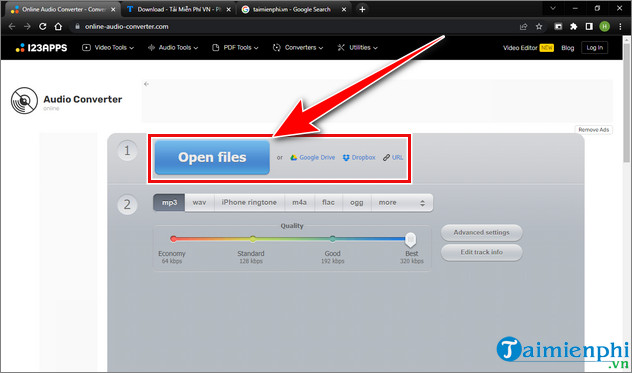Open the Chrome three-dot menu
This screenshot has width=632, height=373.
[620, 27]
